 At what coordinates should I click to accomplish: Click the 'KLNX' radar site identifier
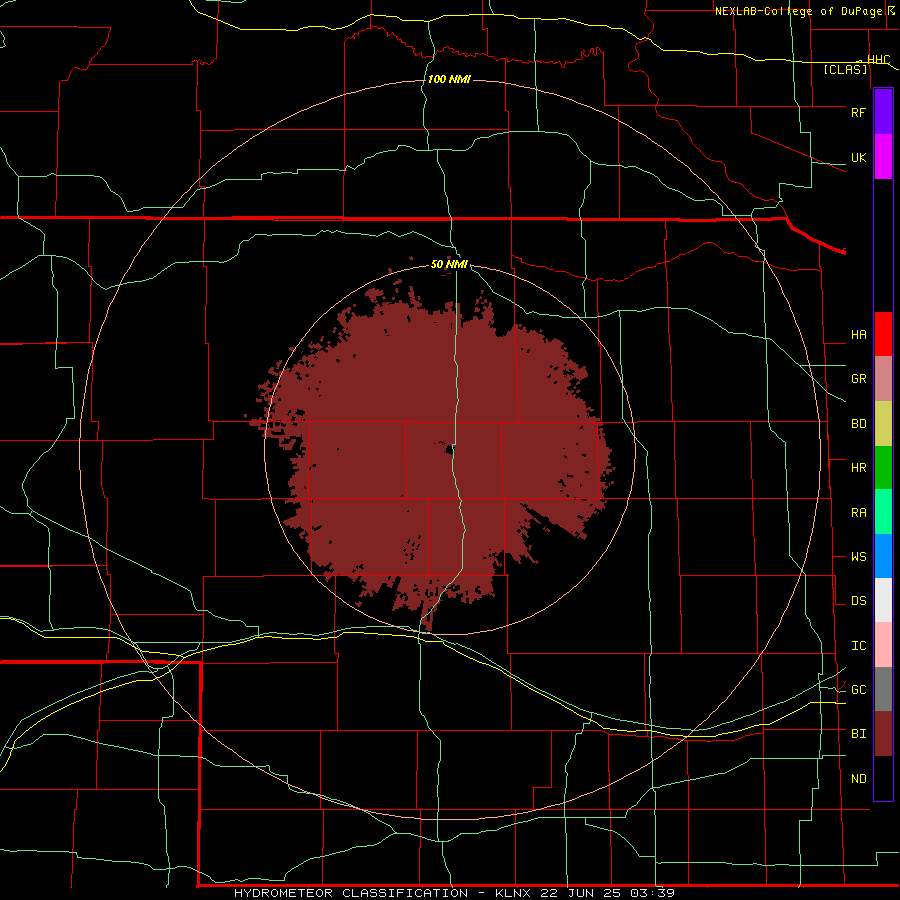(512, 893)
